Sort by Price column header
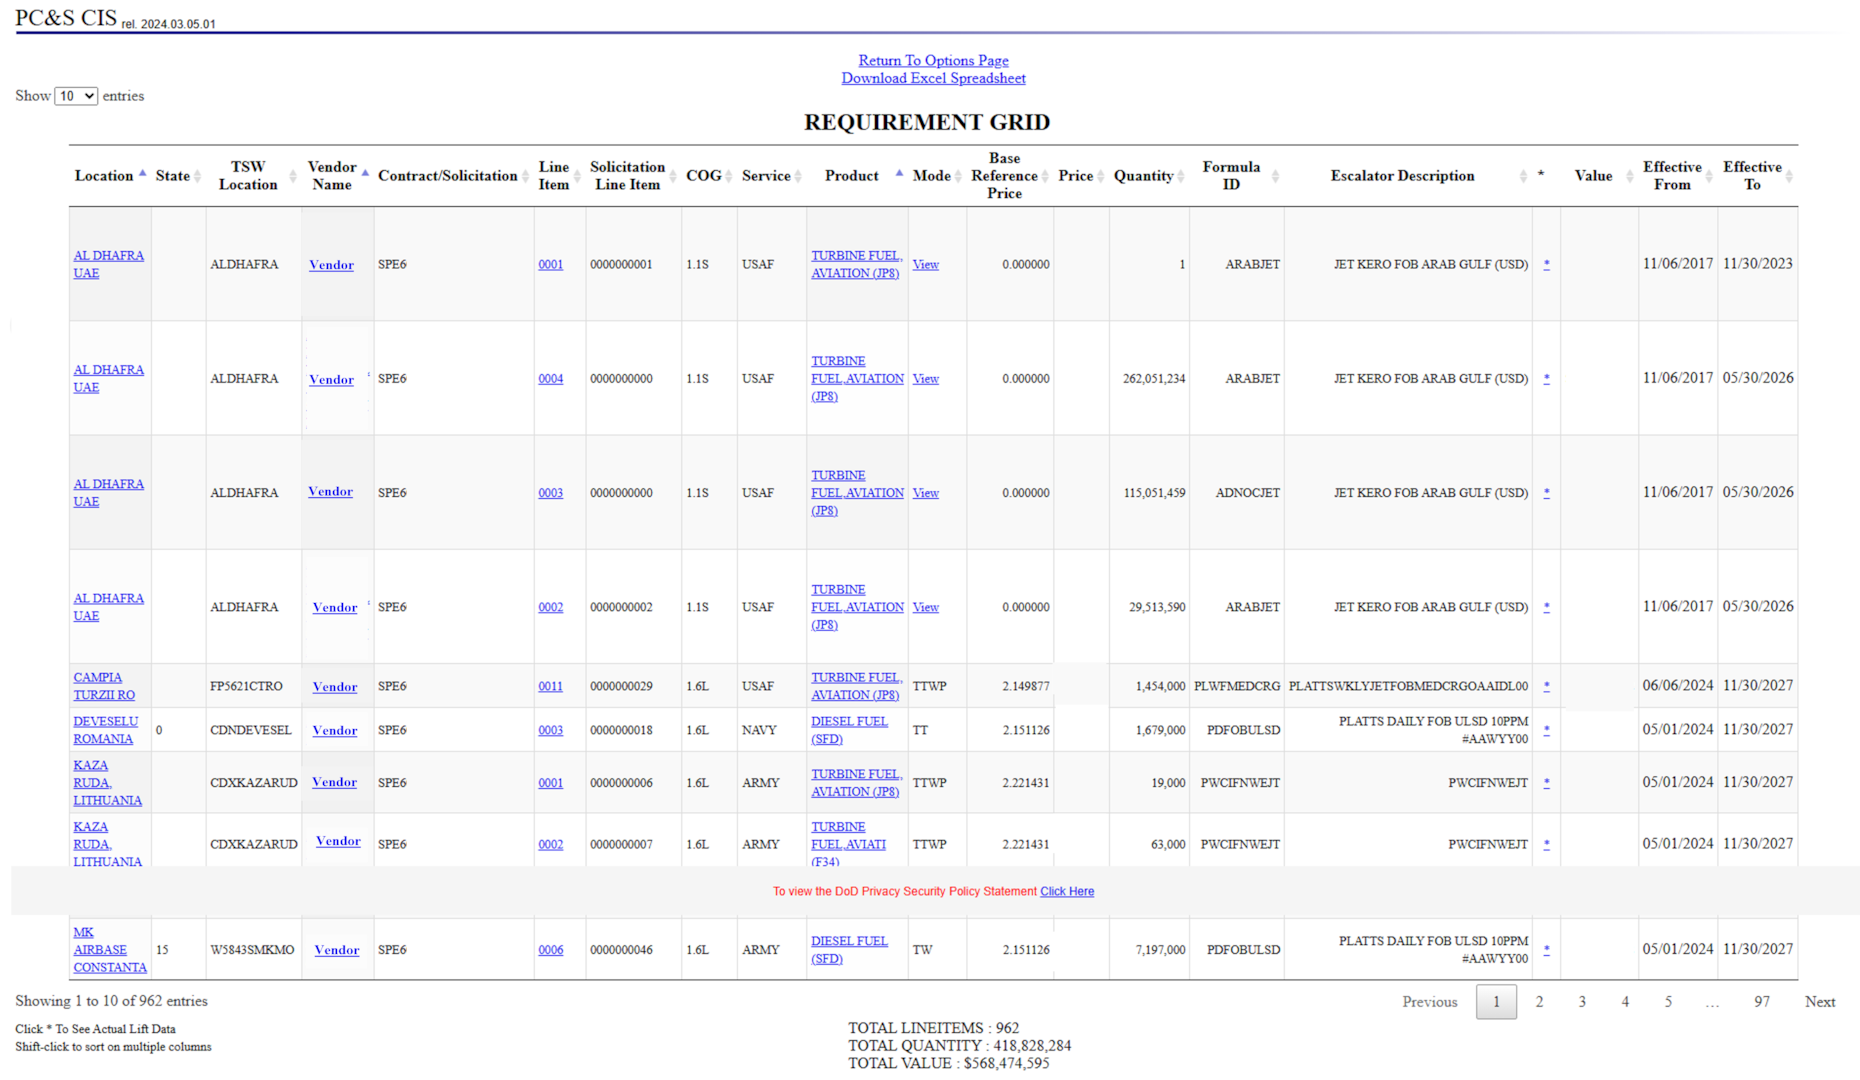 1081,176
